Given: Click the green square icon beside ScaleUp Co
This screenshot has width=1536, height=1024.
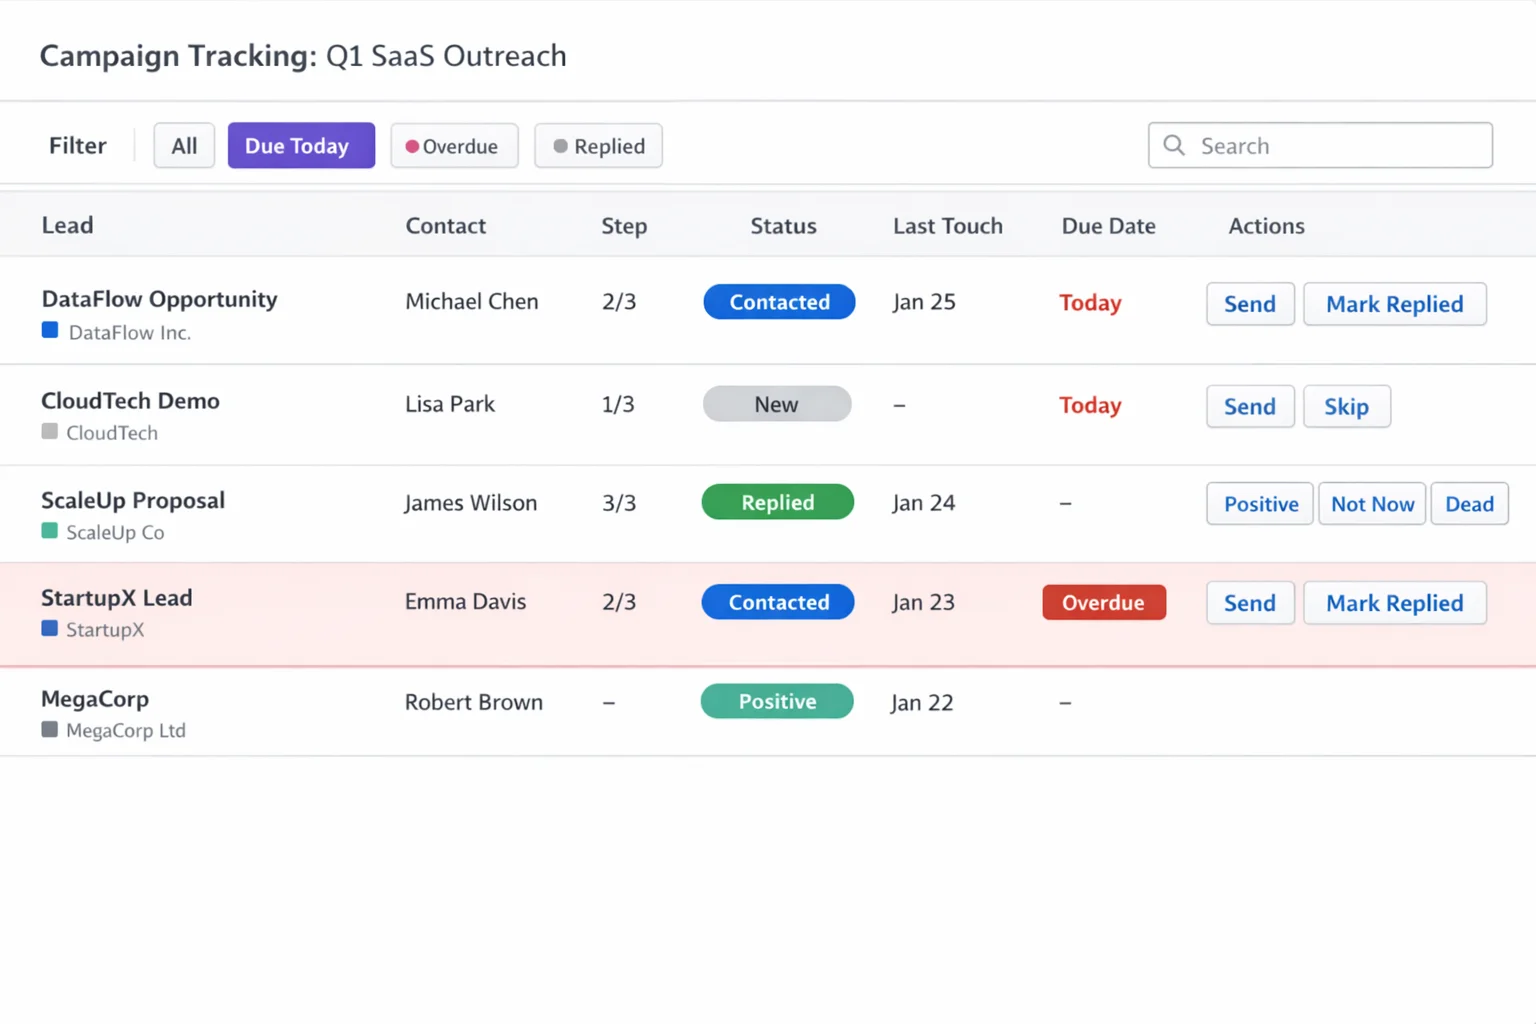Looking at the screenshot, I should [x=49, y=532].
